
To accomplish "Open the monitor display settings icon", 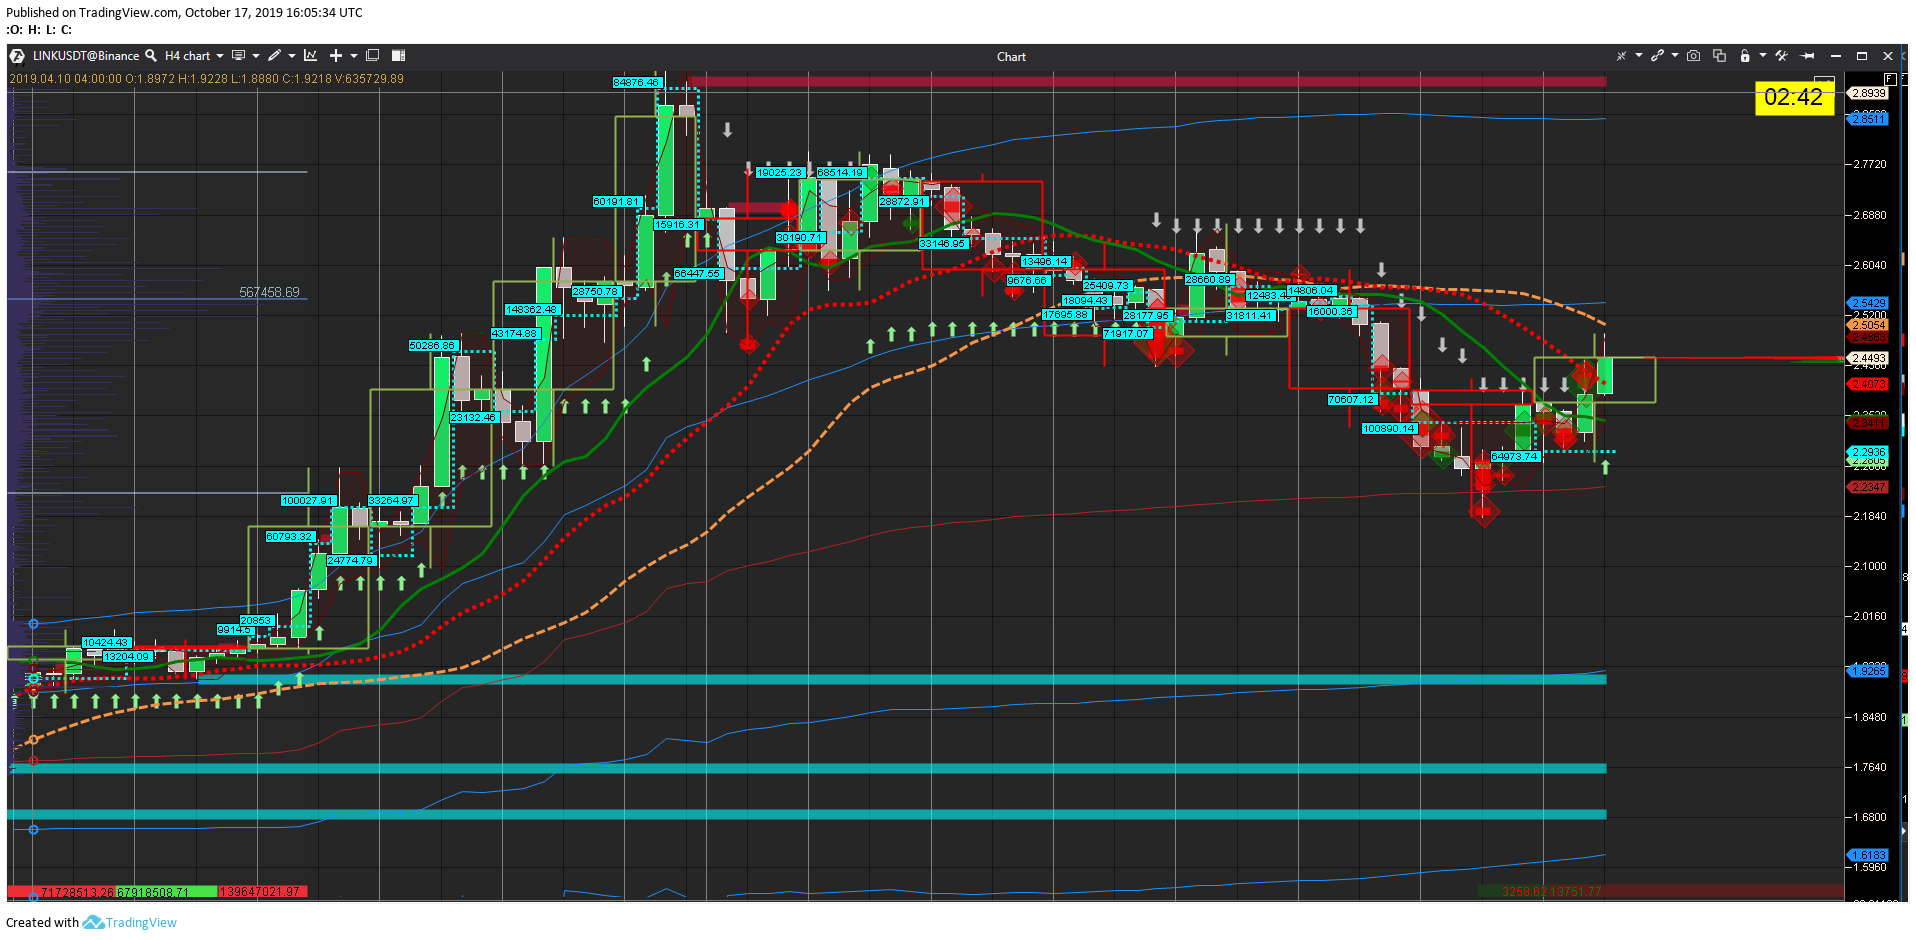I will pos(238,56).
